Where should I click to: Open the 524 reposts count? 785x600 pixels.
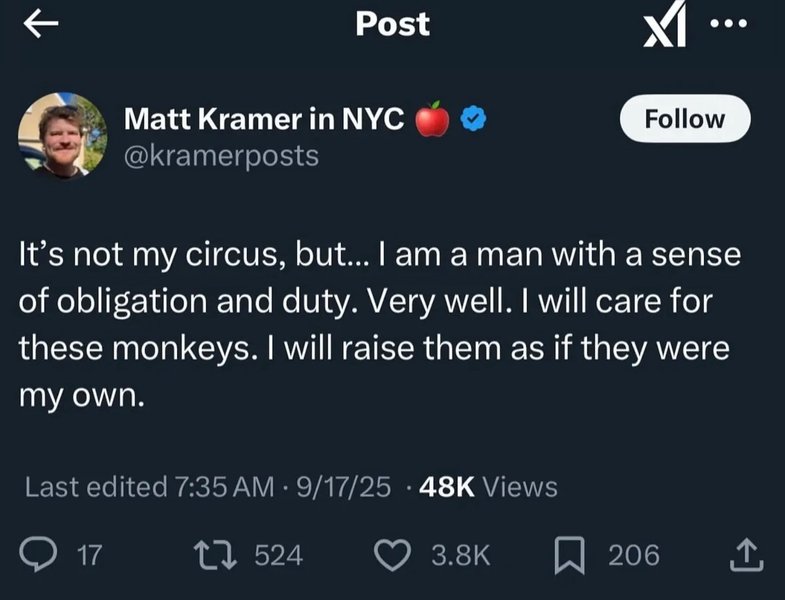279,554
